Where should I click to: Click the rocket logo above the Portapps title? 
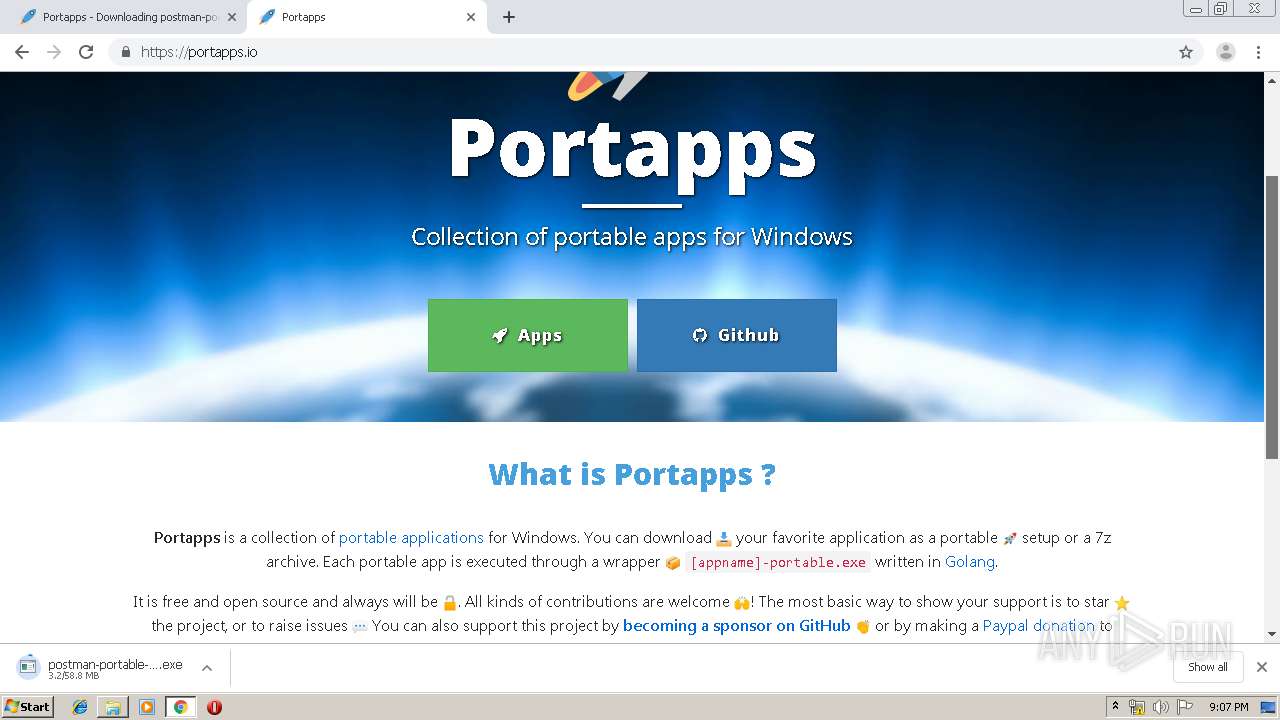tap(608, 86)
